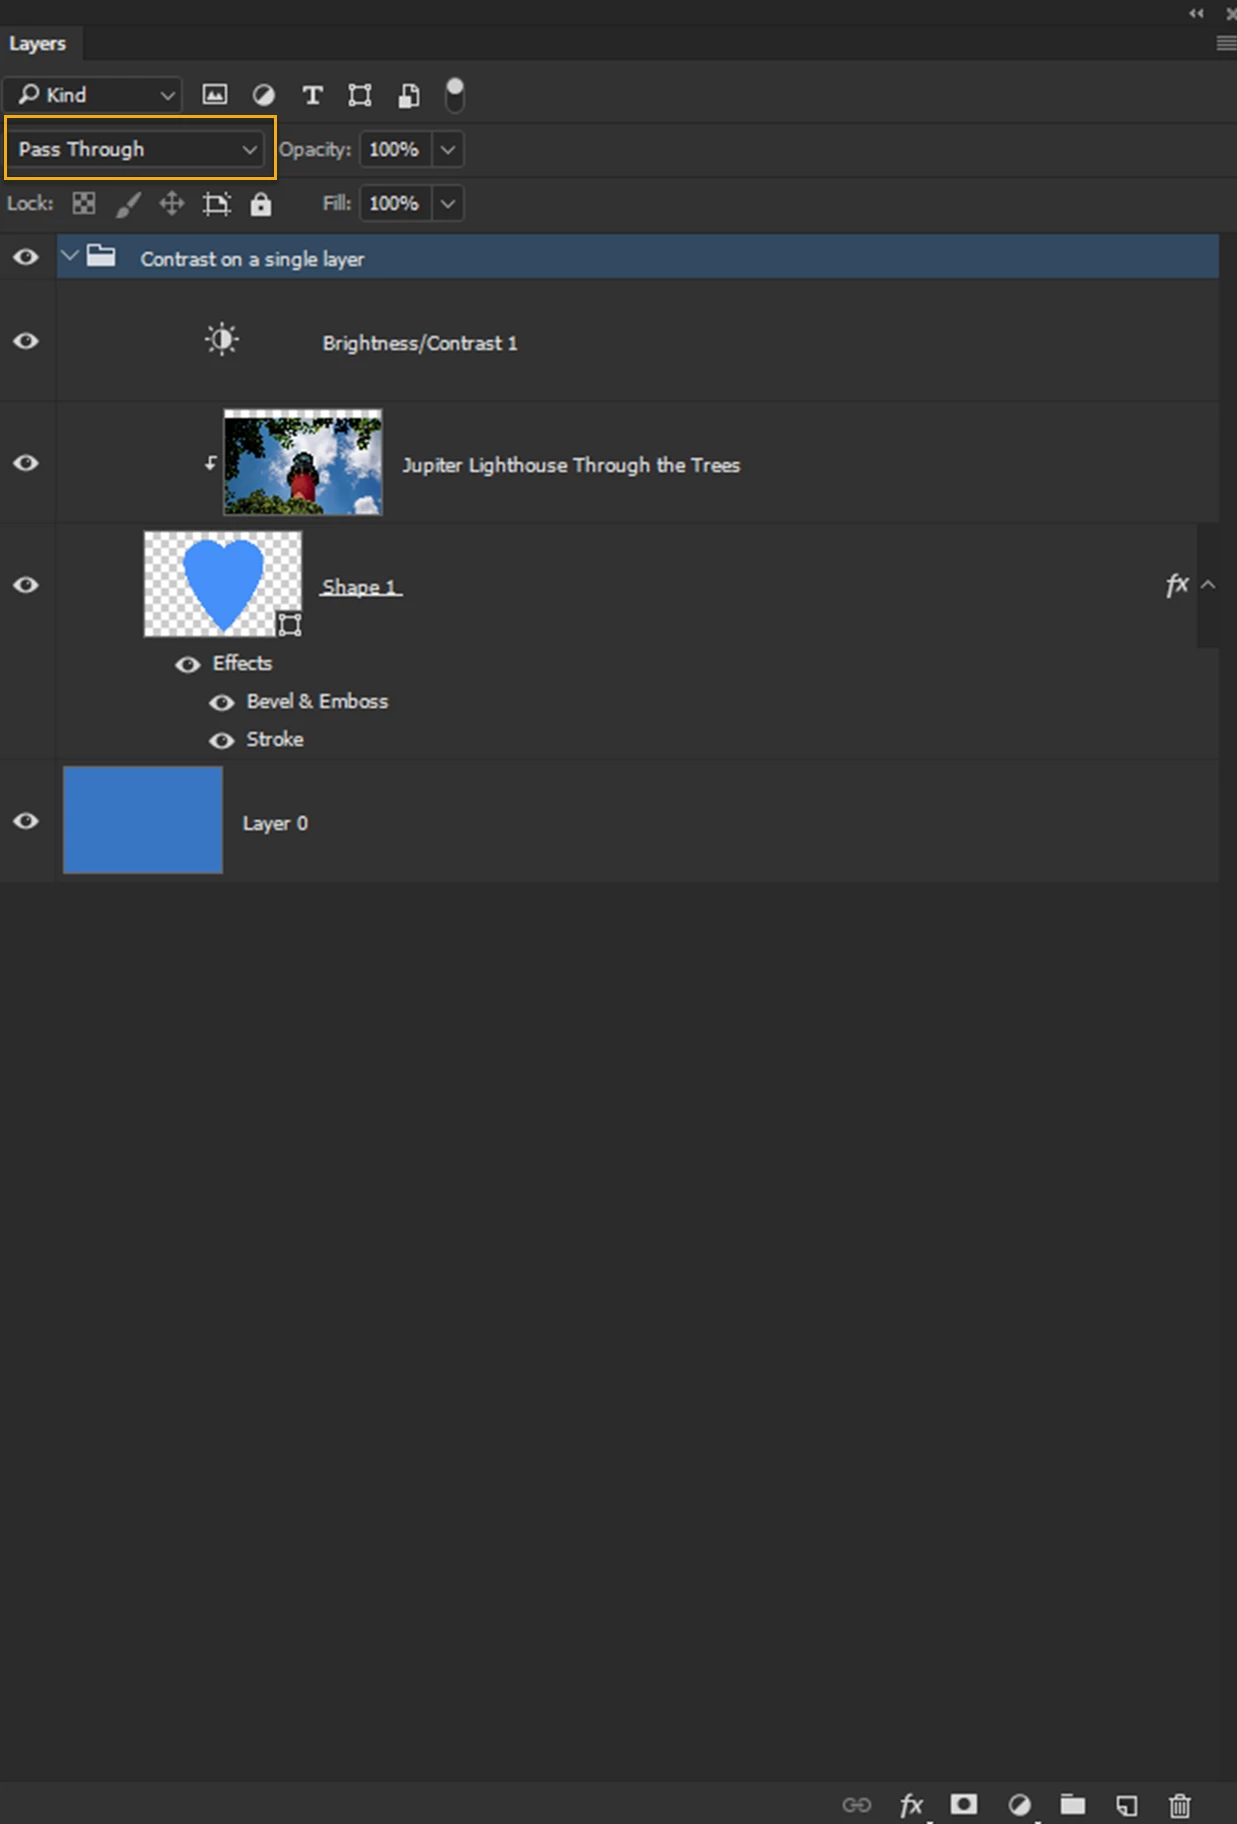This screenshot has height=1824, width=1237.
Task: Prevent auto-nesting artboard lock icon
Action: (x=216, y=204)
